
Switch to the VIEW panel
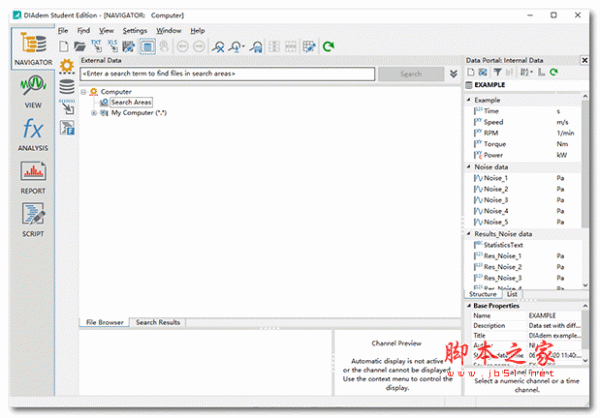(33, 91)
